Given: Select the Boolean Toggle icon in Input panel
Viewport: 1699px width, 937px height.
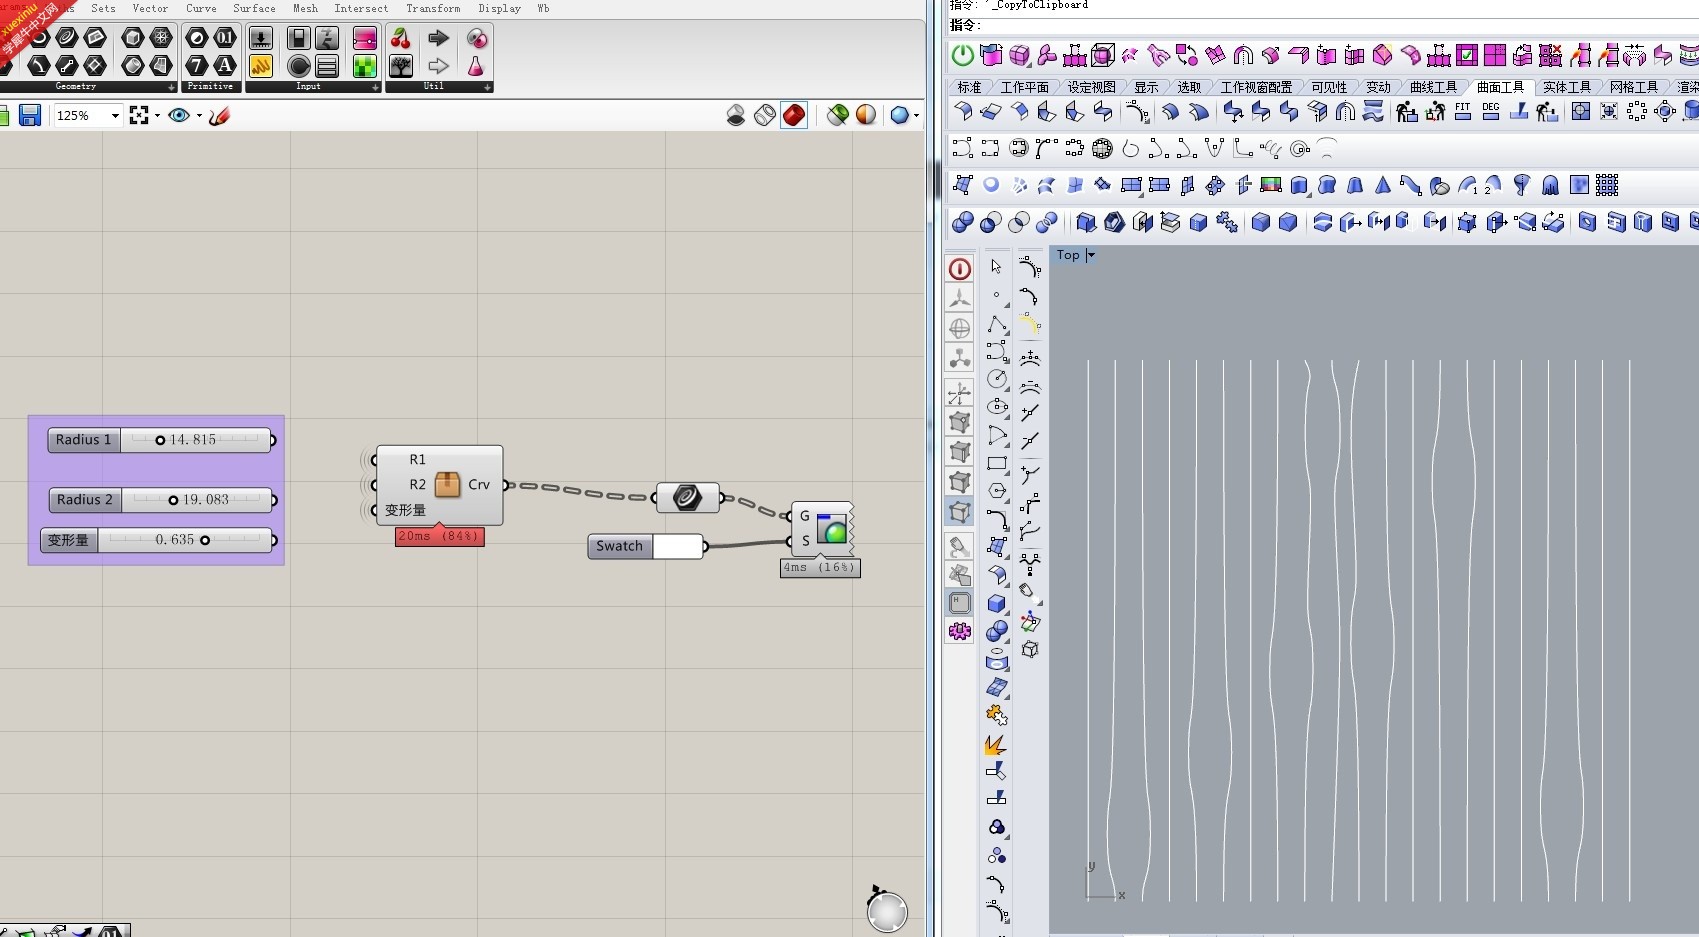Looking at the screenshot, I should coord(298,38).
